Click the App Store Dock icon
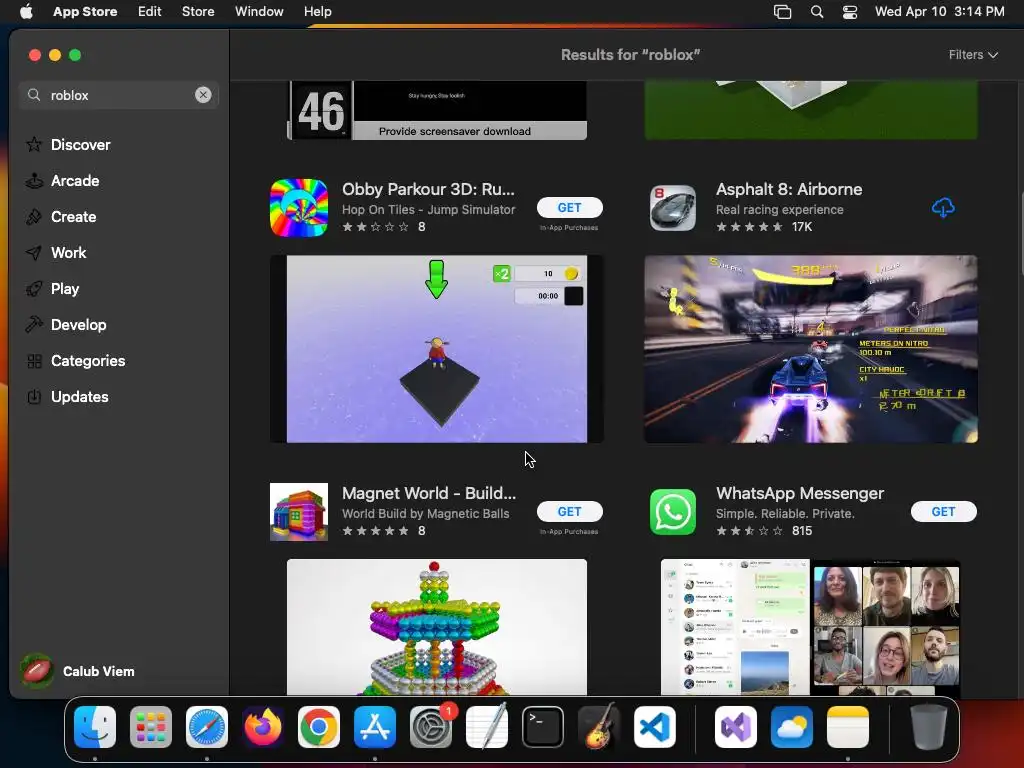The width and height of the screenshot is (1024, 768). tap(375, 727)
